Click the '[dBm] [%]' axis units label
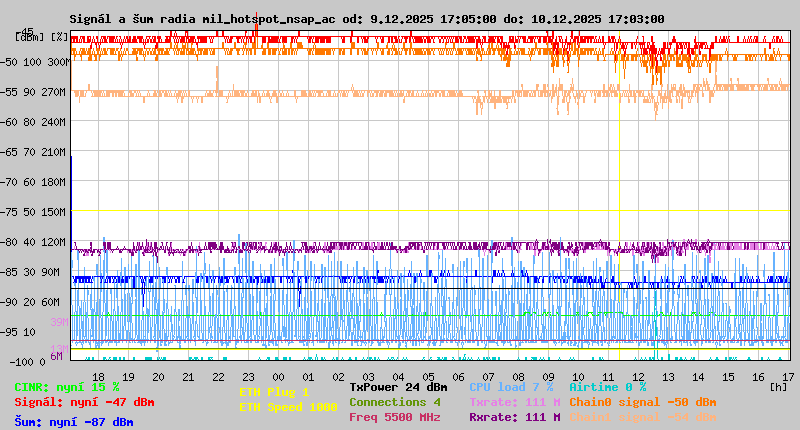The height and width of the screenshot is (430, 800). pos(42,37)
